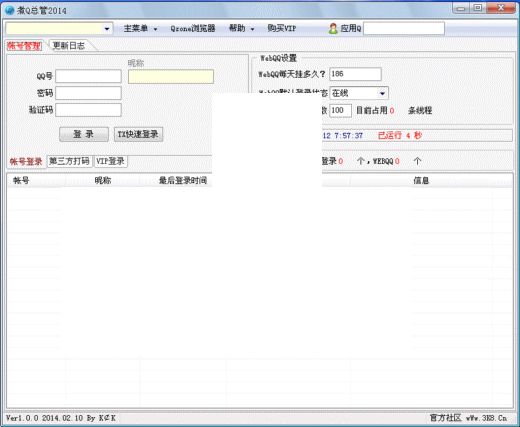Viewport: 520px width, 427px height.
Task: Open the 主菜单 menu
Action: click(140, 29)
